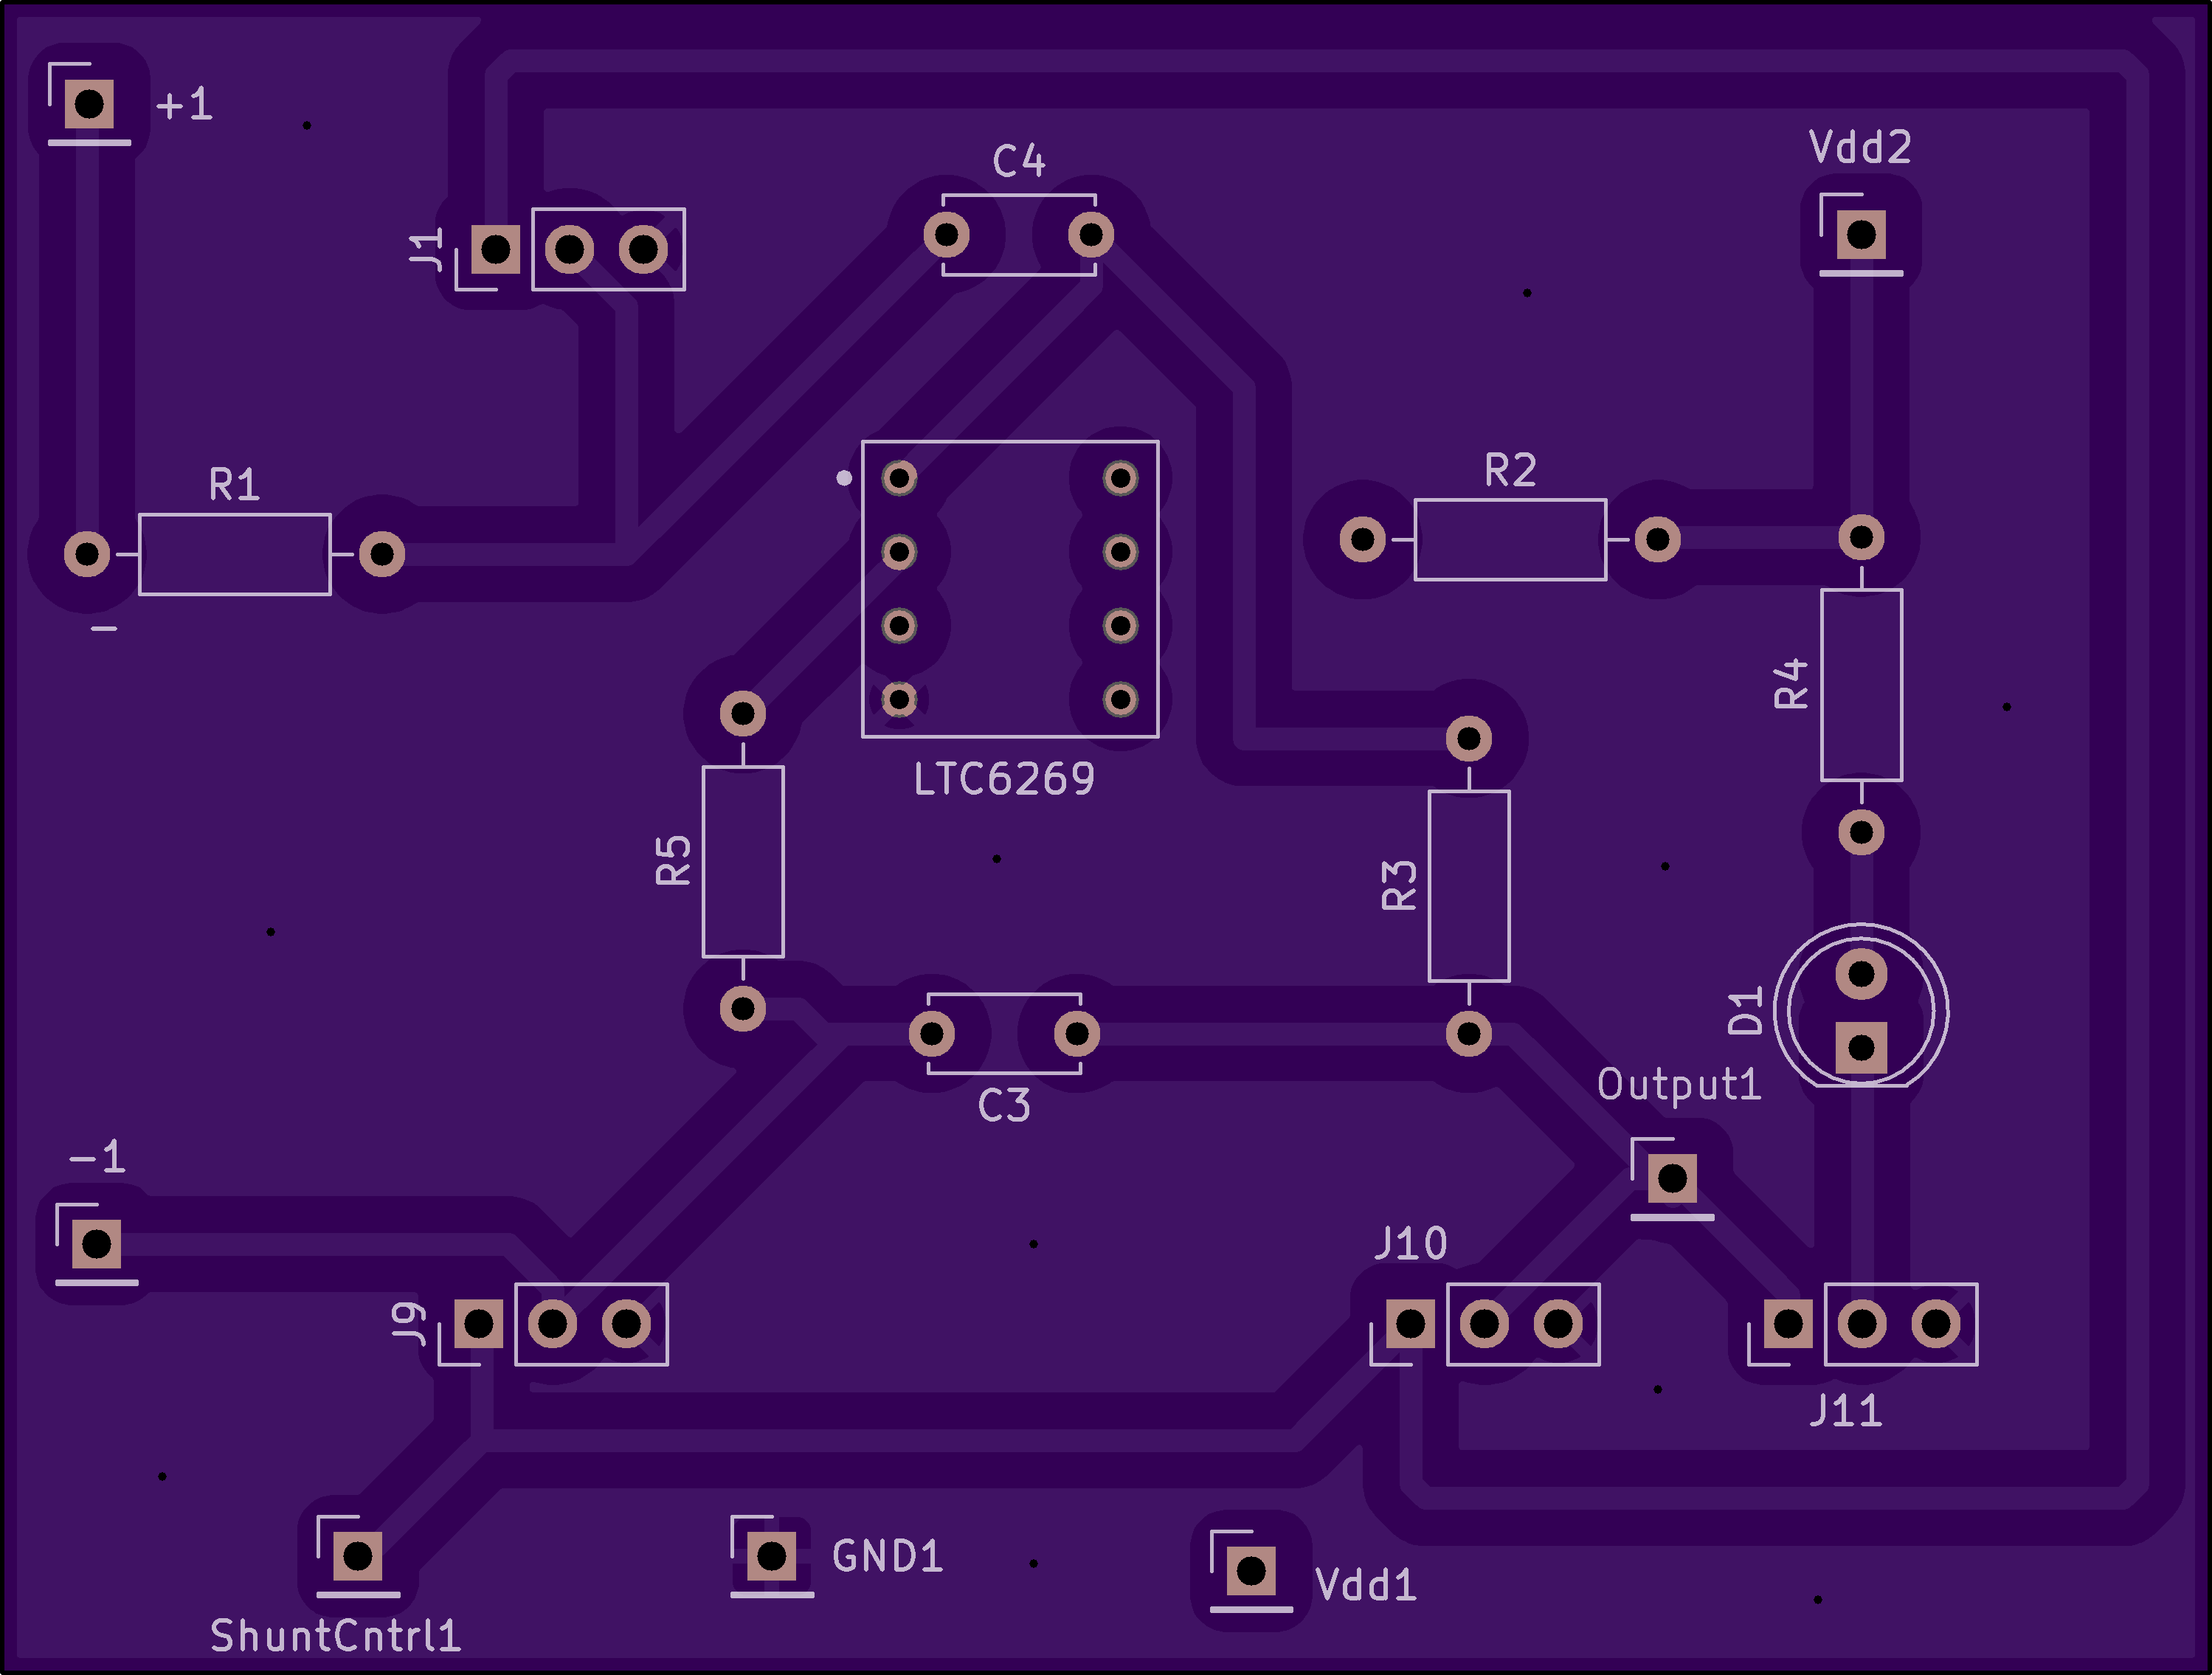This screenshot has height=1675, width=2212.
Task: Click the R4 resistor body outline
Action: (x=1861, y=684)
